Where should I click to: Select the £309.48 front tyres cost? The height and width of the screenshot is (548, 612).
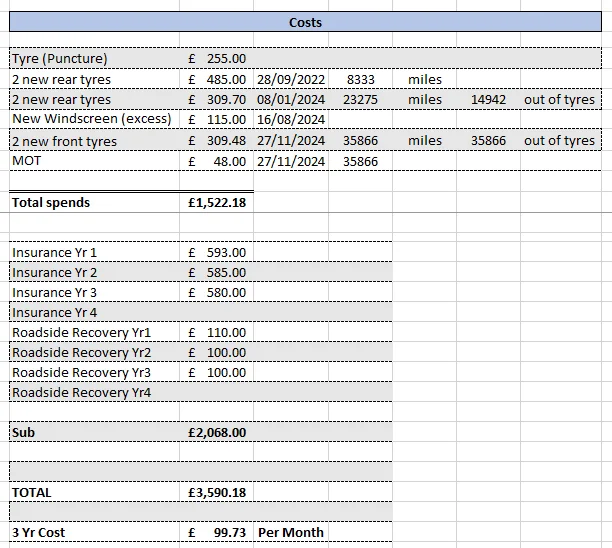[217, 141]
